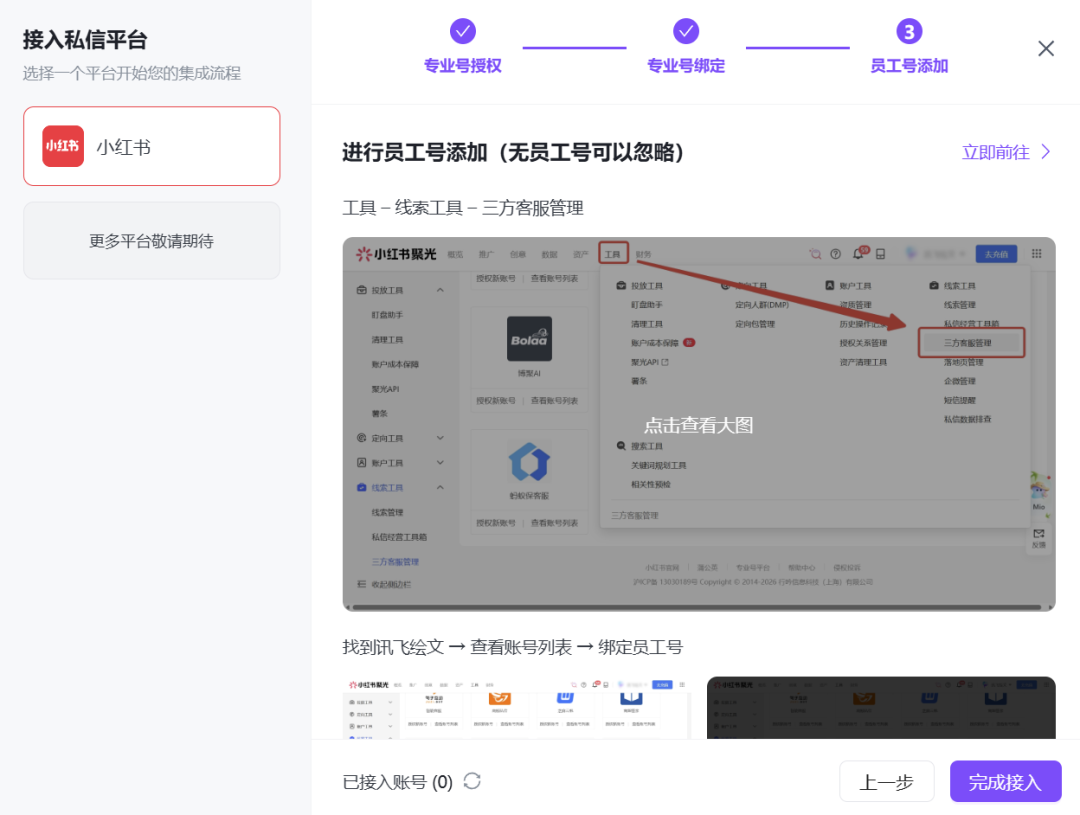Click the 进行员工号添加 heading

click(x=514, y=152)
